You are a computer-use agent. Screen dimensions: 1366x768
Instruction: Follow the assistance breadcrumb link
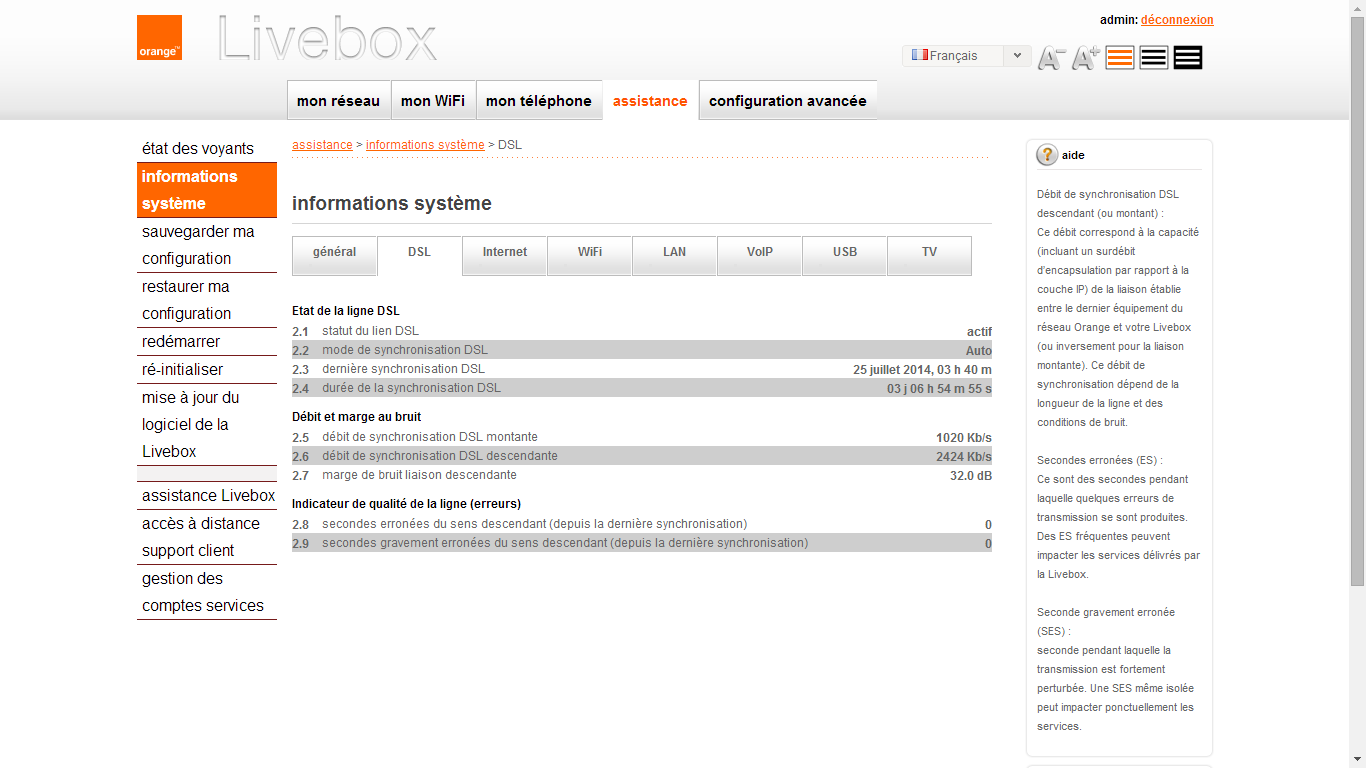322,145
